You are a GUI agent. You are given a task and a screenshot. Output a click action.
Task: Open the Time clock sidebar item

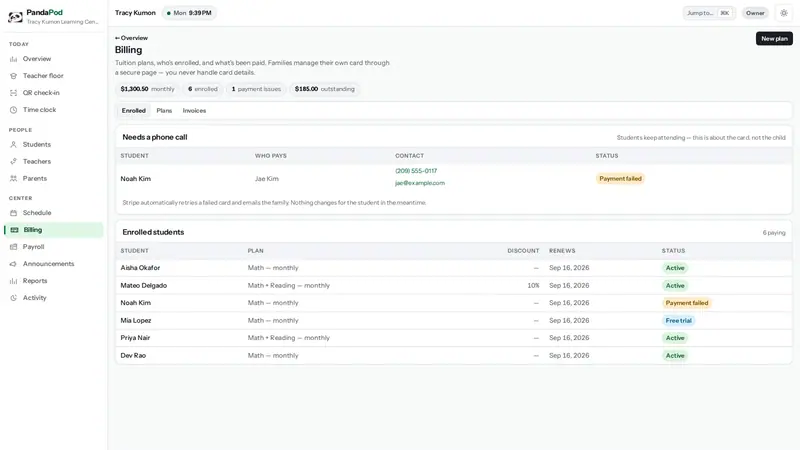pyautogui.click(x=54, y=110)
